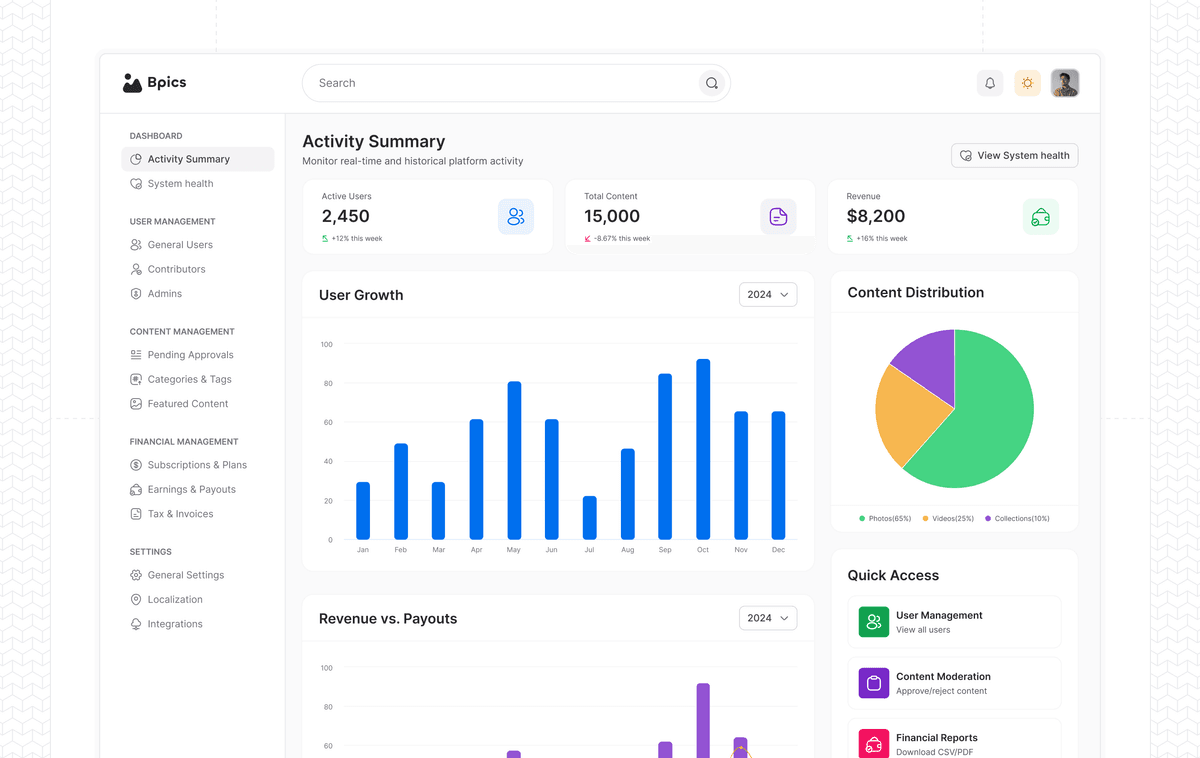Screen dimensions: 1200x758
Task: Select Featured Content in sidebar
Action: [198, 404]
